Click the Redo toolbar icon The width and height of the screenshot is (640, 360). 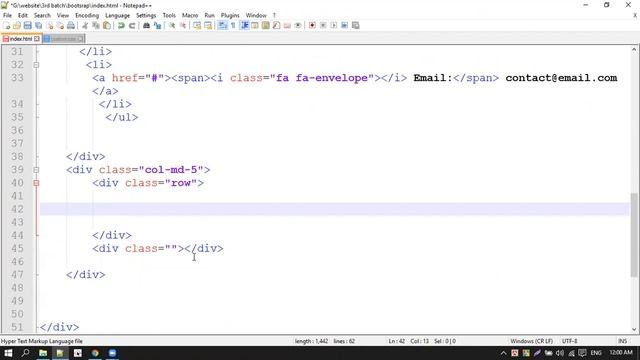click(132, 25)
